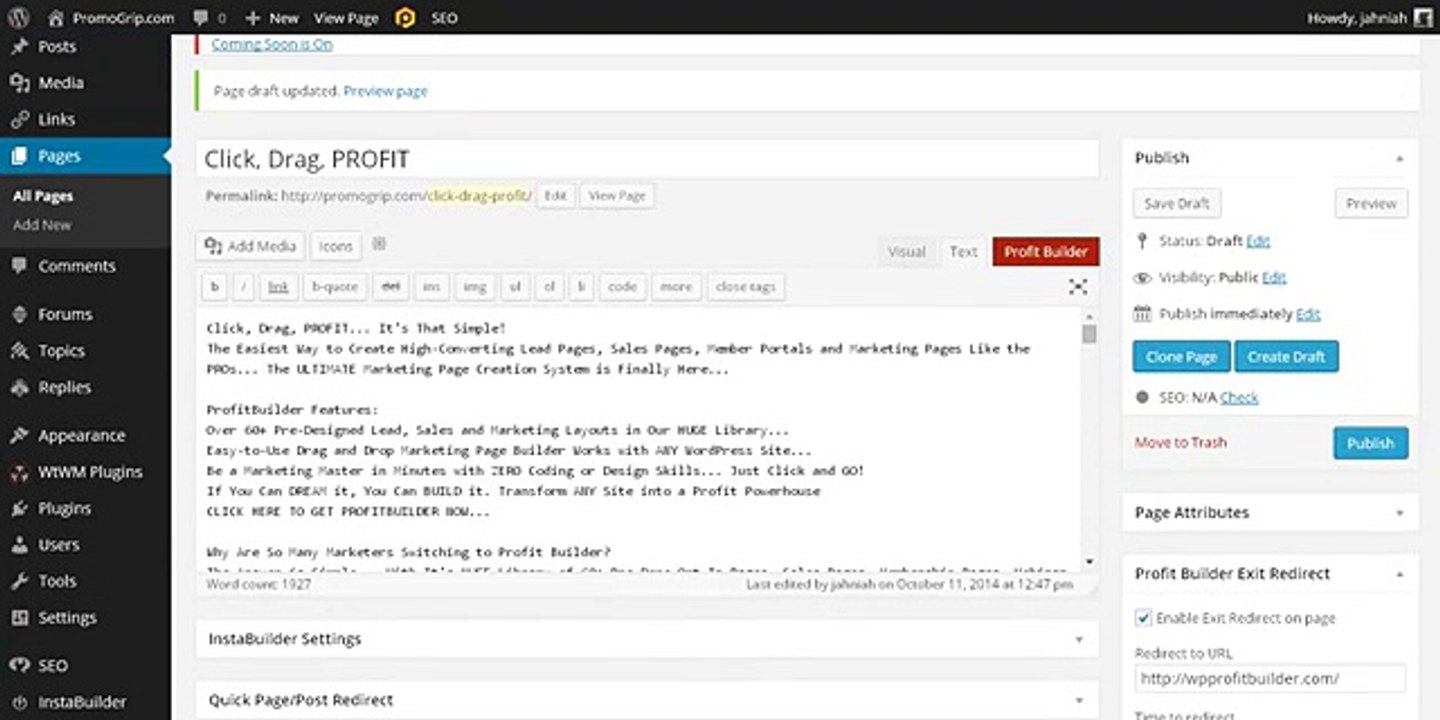Viewport: 1440px width, 720px height.
Task: Open All Pages submenu item
Action: pos(43,196)
